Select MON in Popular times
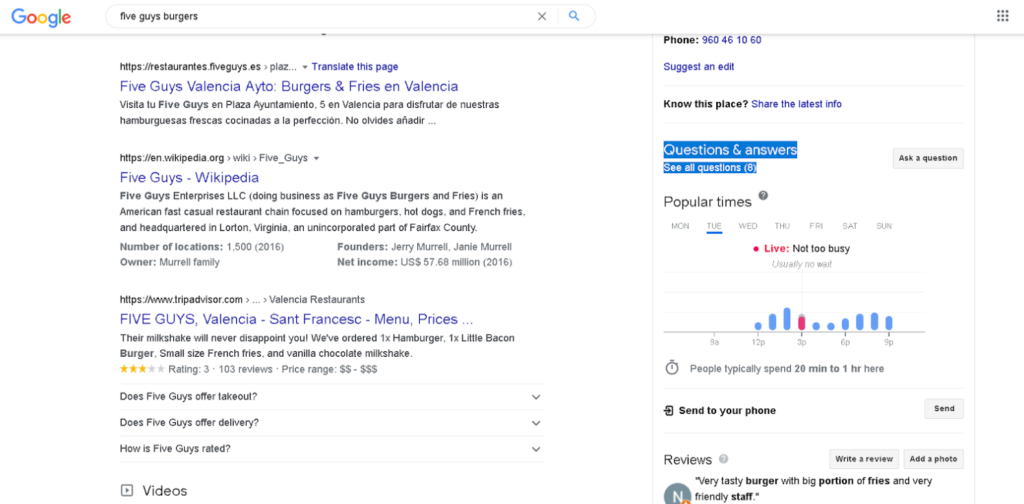This screenshot has width=1024, height=504. click(x=680, y=226)
